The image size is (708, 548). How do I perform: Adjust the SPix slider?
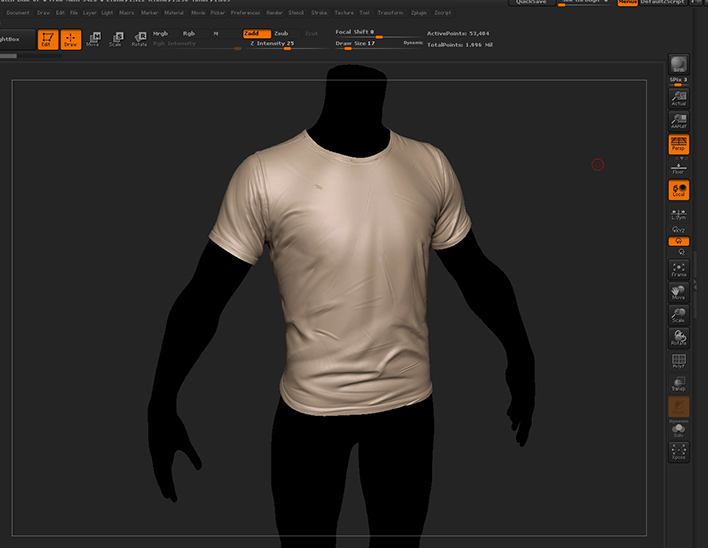[678, 81]
